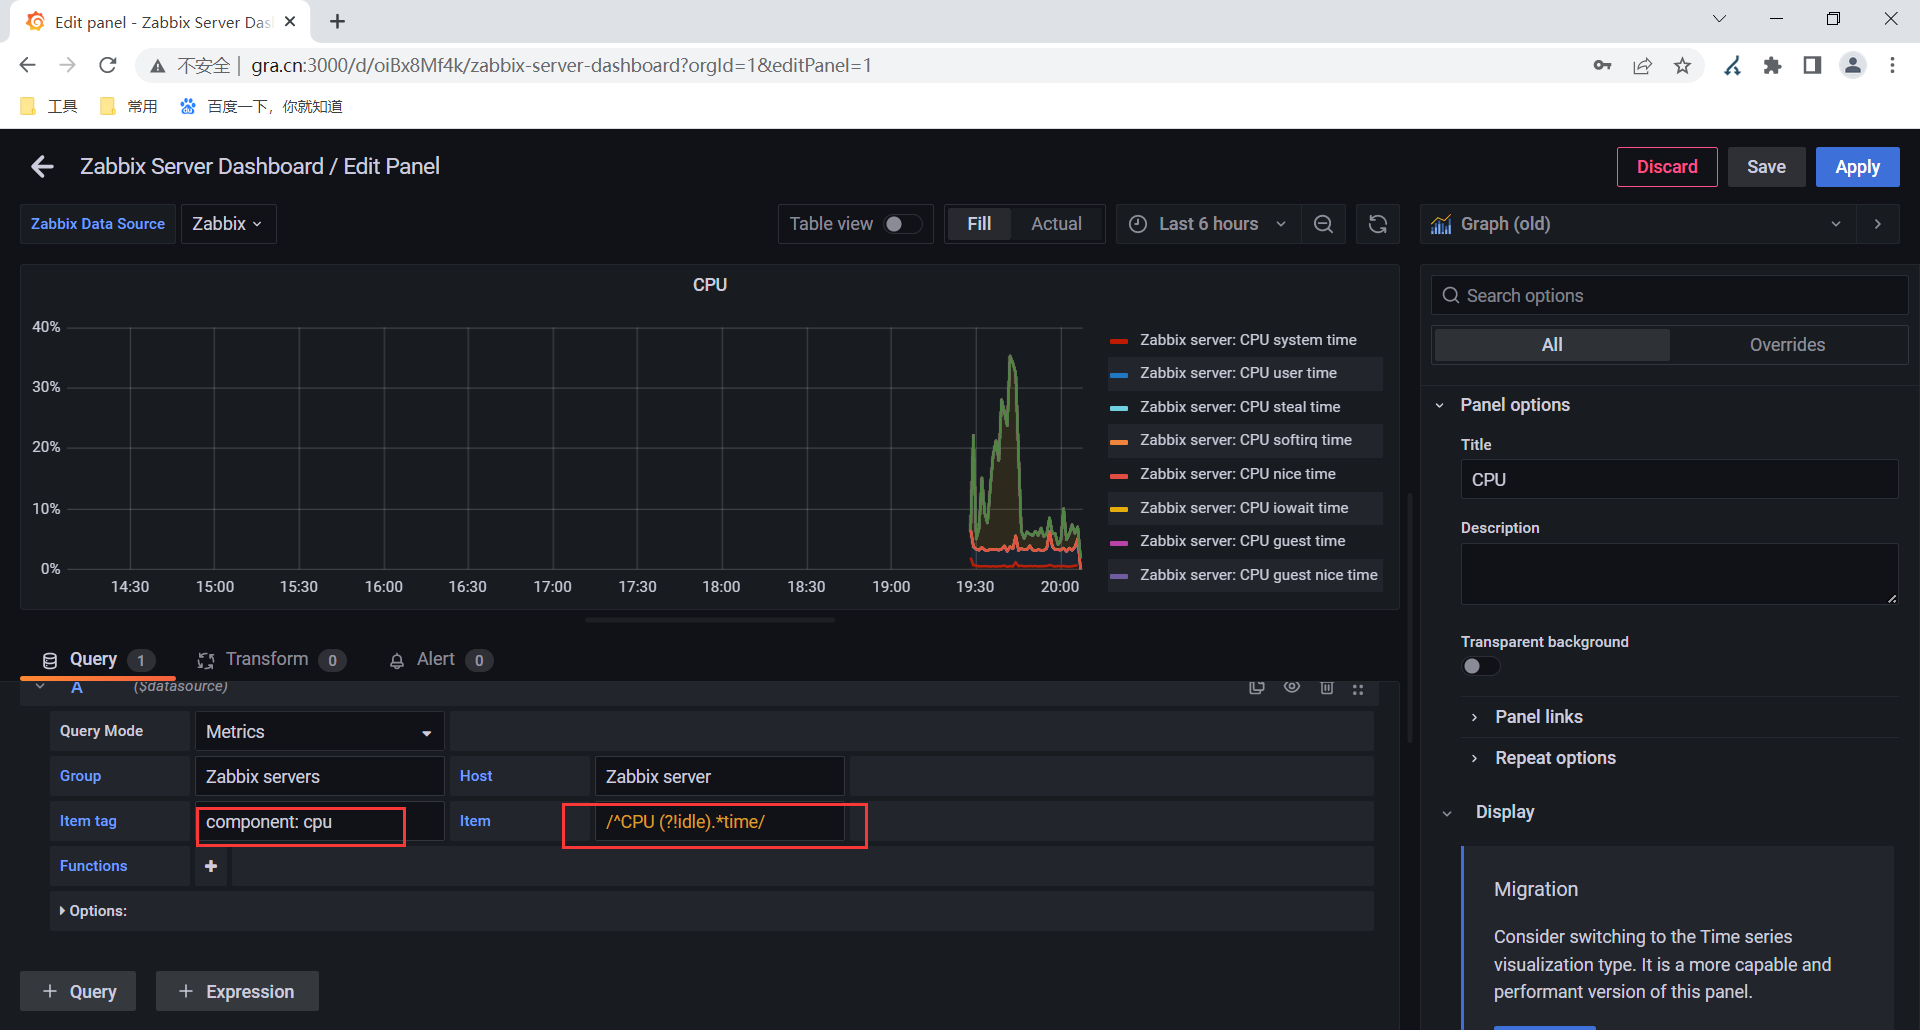This screenshot has height=1030, width=1920.
Task: Bookmark this page with star icon
Action: coord(1682,65)
